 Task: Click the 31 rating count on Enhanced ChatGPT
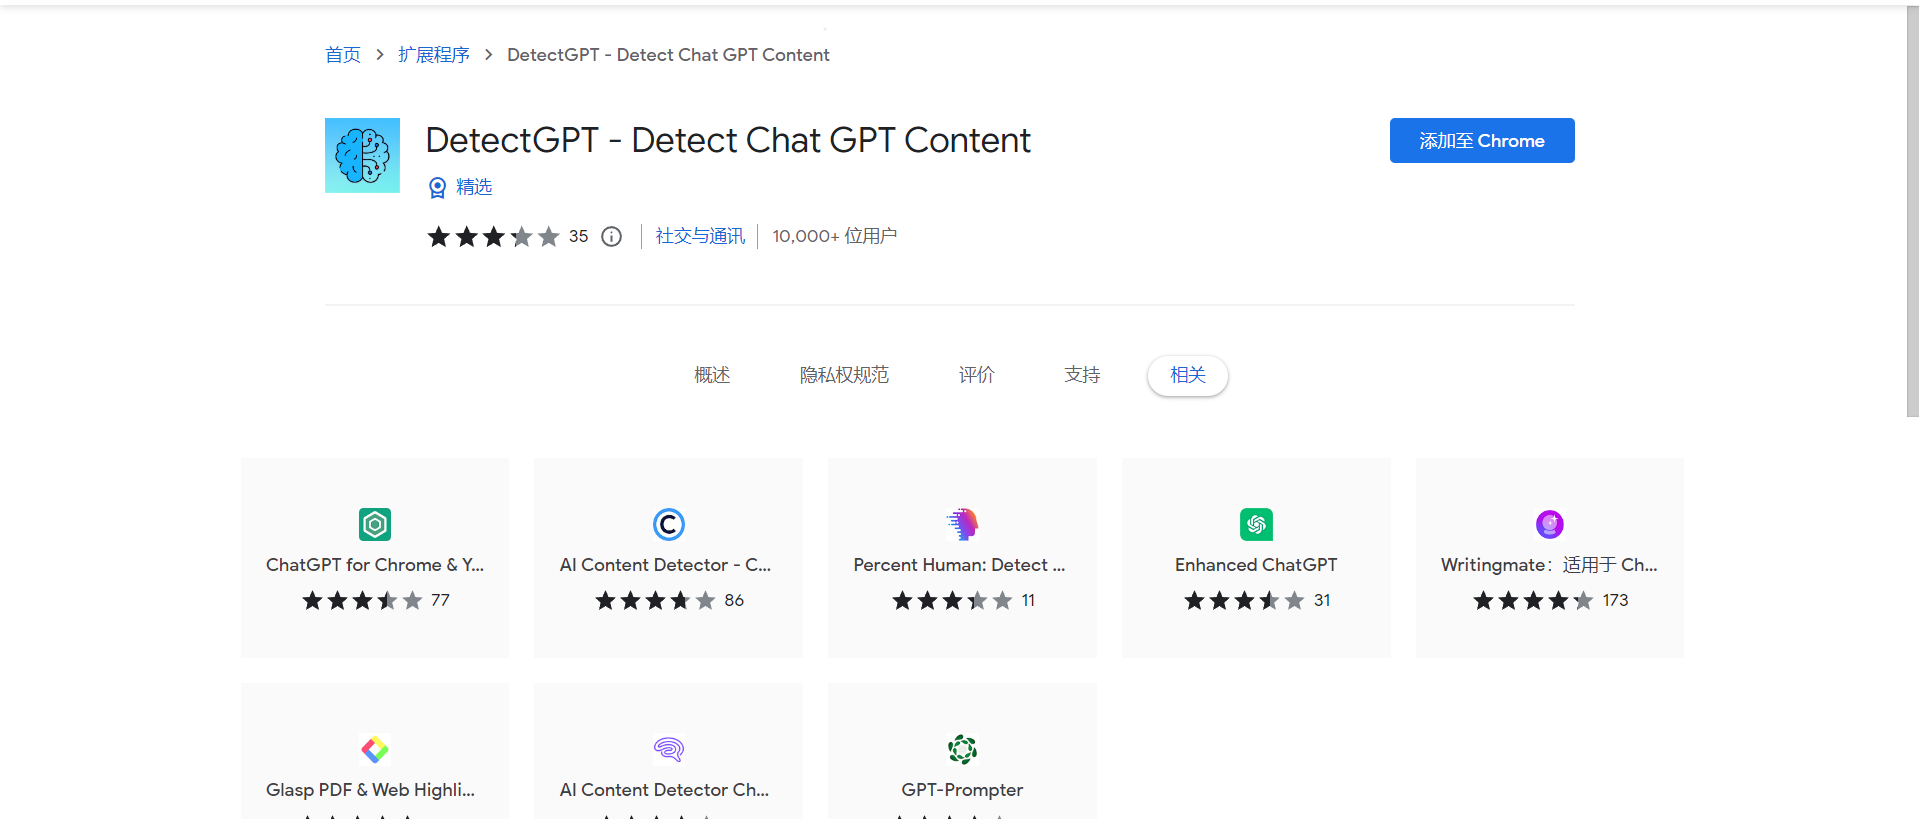[1322, 600]
